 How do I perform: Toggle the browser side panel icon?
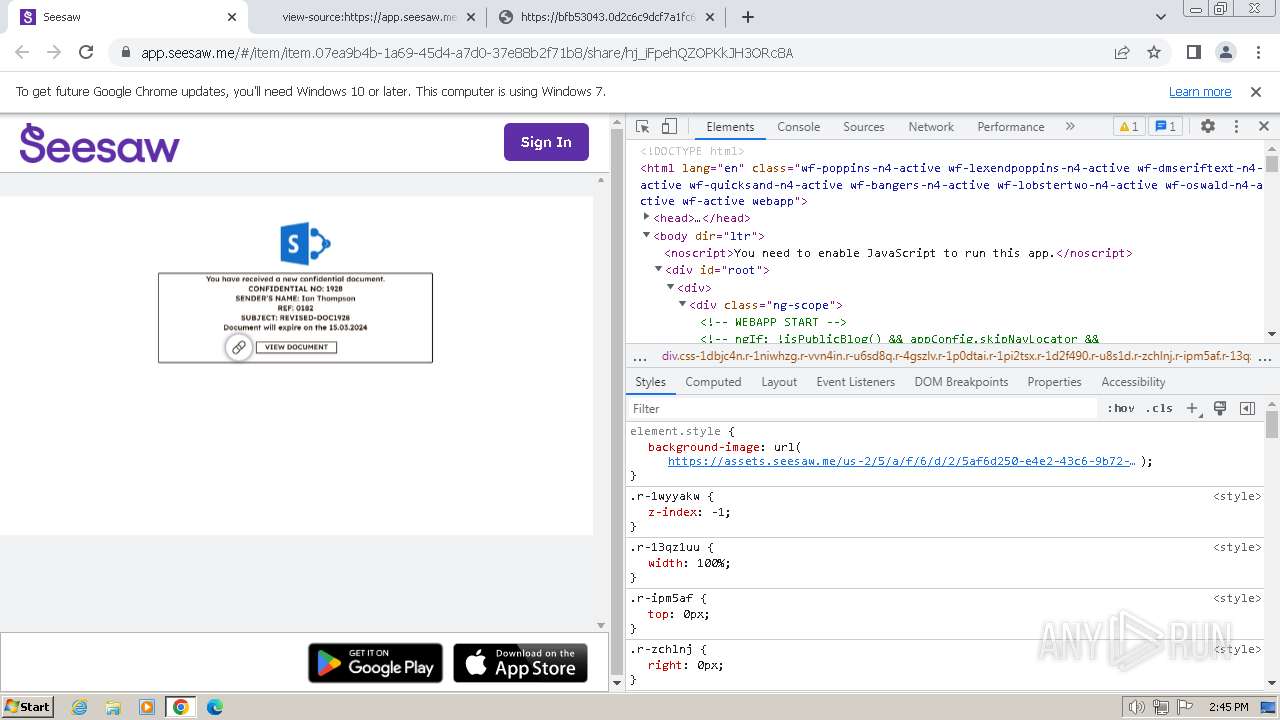(x=1193, y=52)
